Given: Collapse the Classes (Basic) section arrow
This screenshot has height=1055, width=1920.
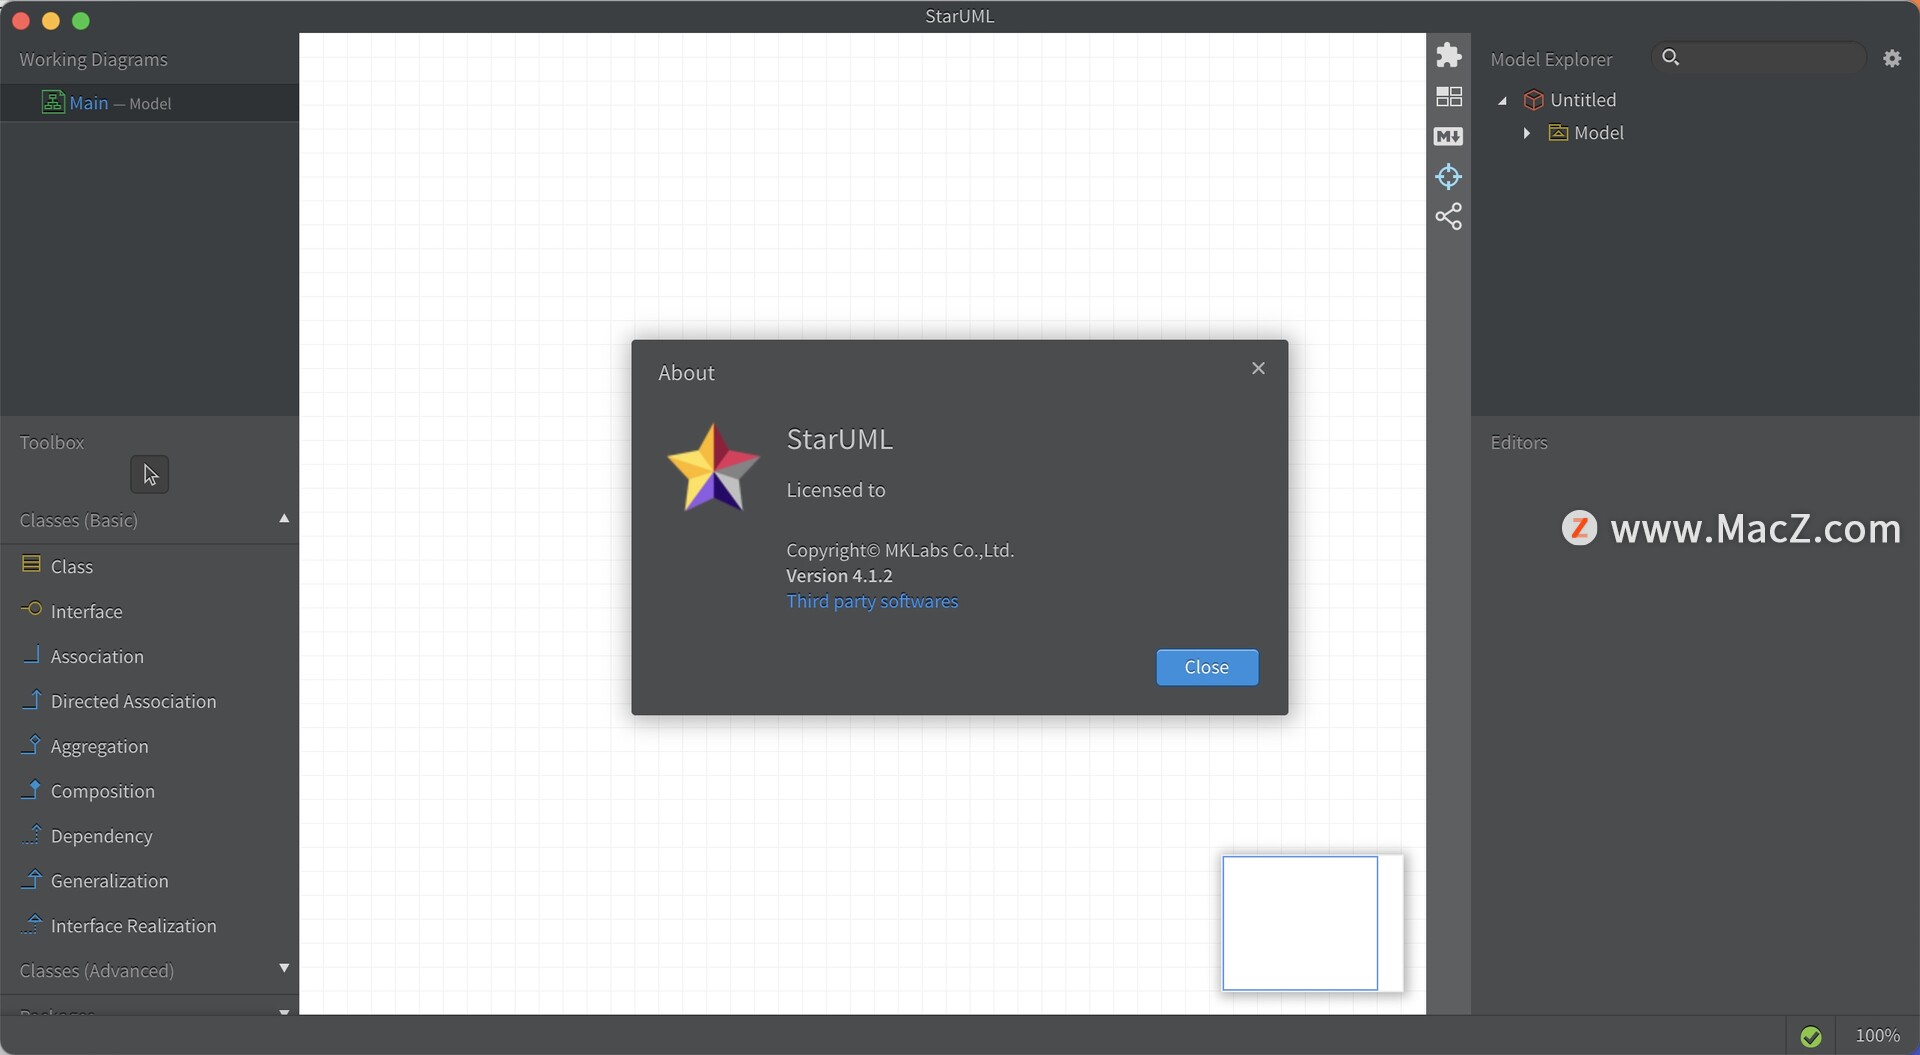Looking at the screenshot, I should pos(284,518).
